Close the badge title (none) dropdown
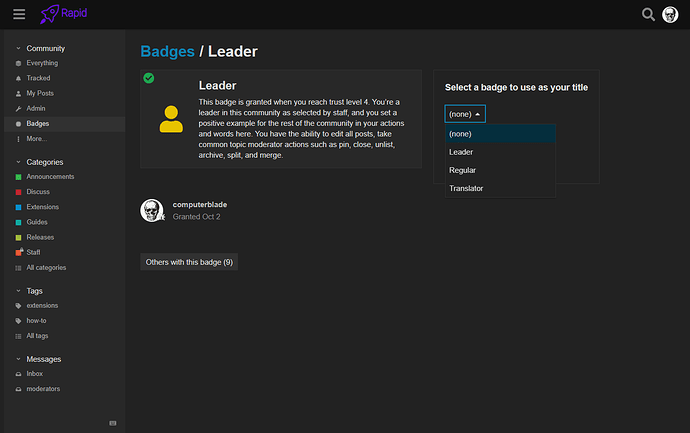Image resolution: width=690 pixels, height=433 pixels. point(465,114)
